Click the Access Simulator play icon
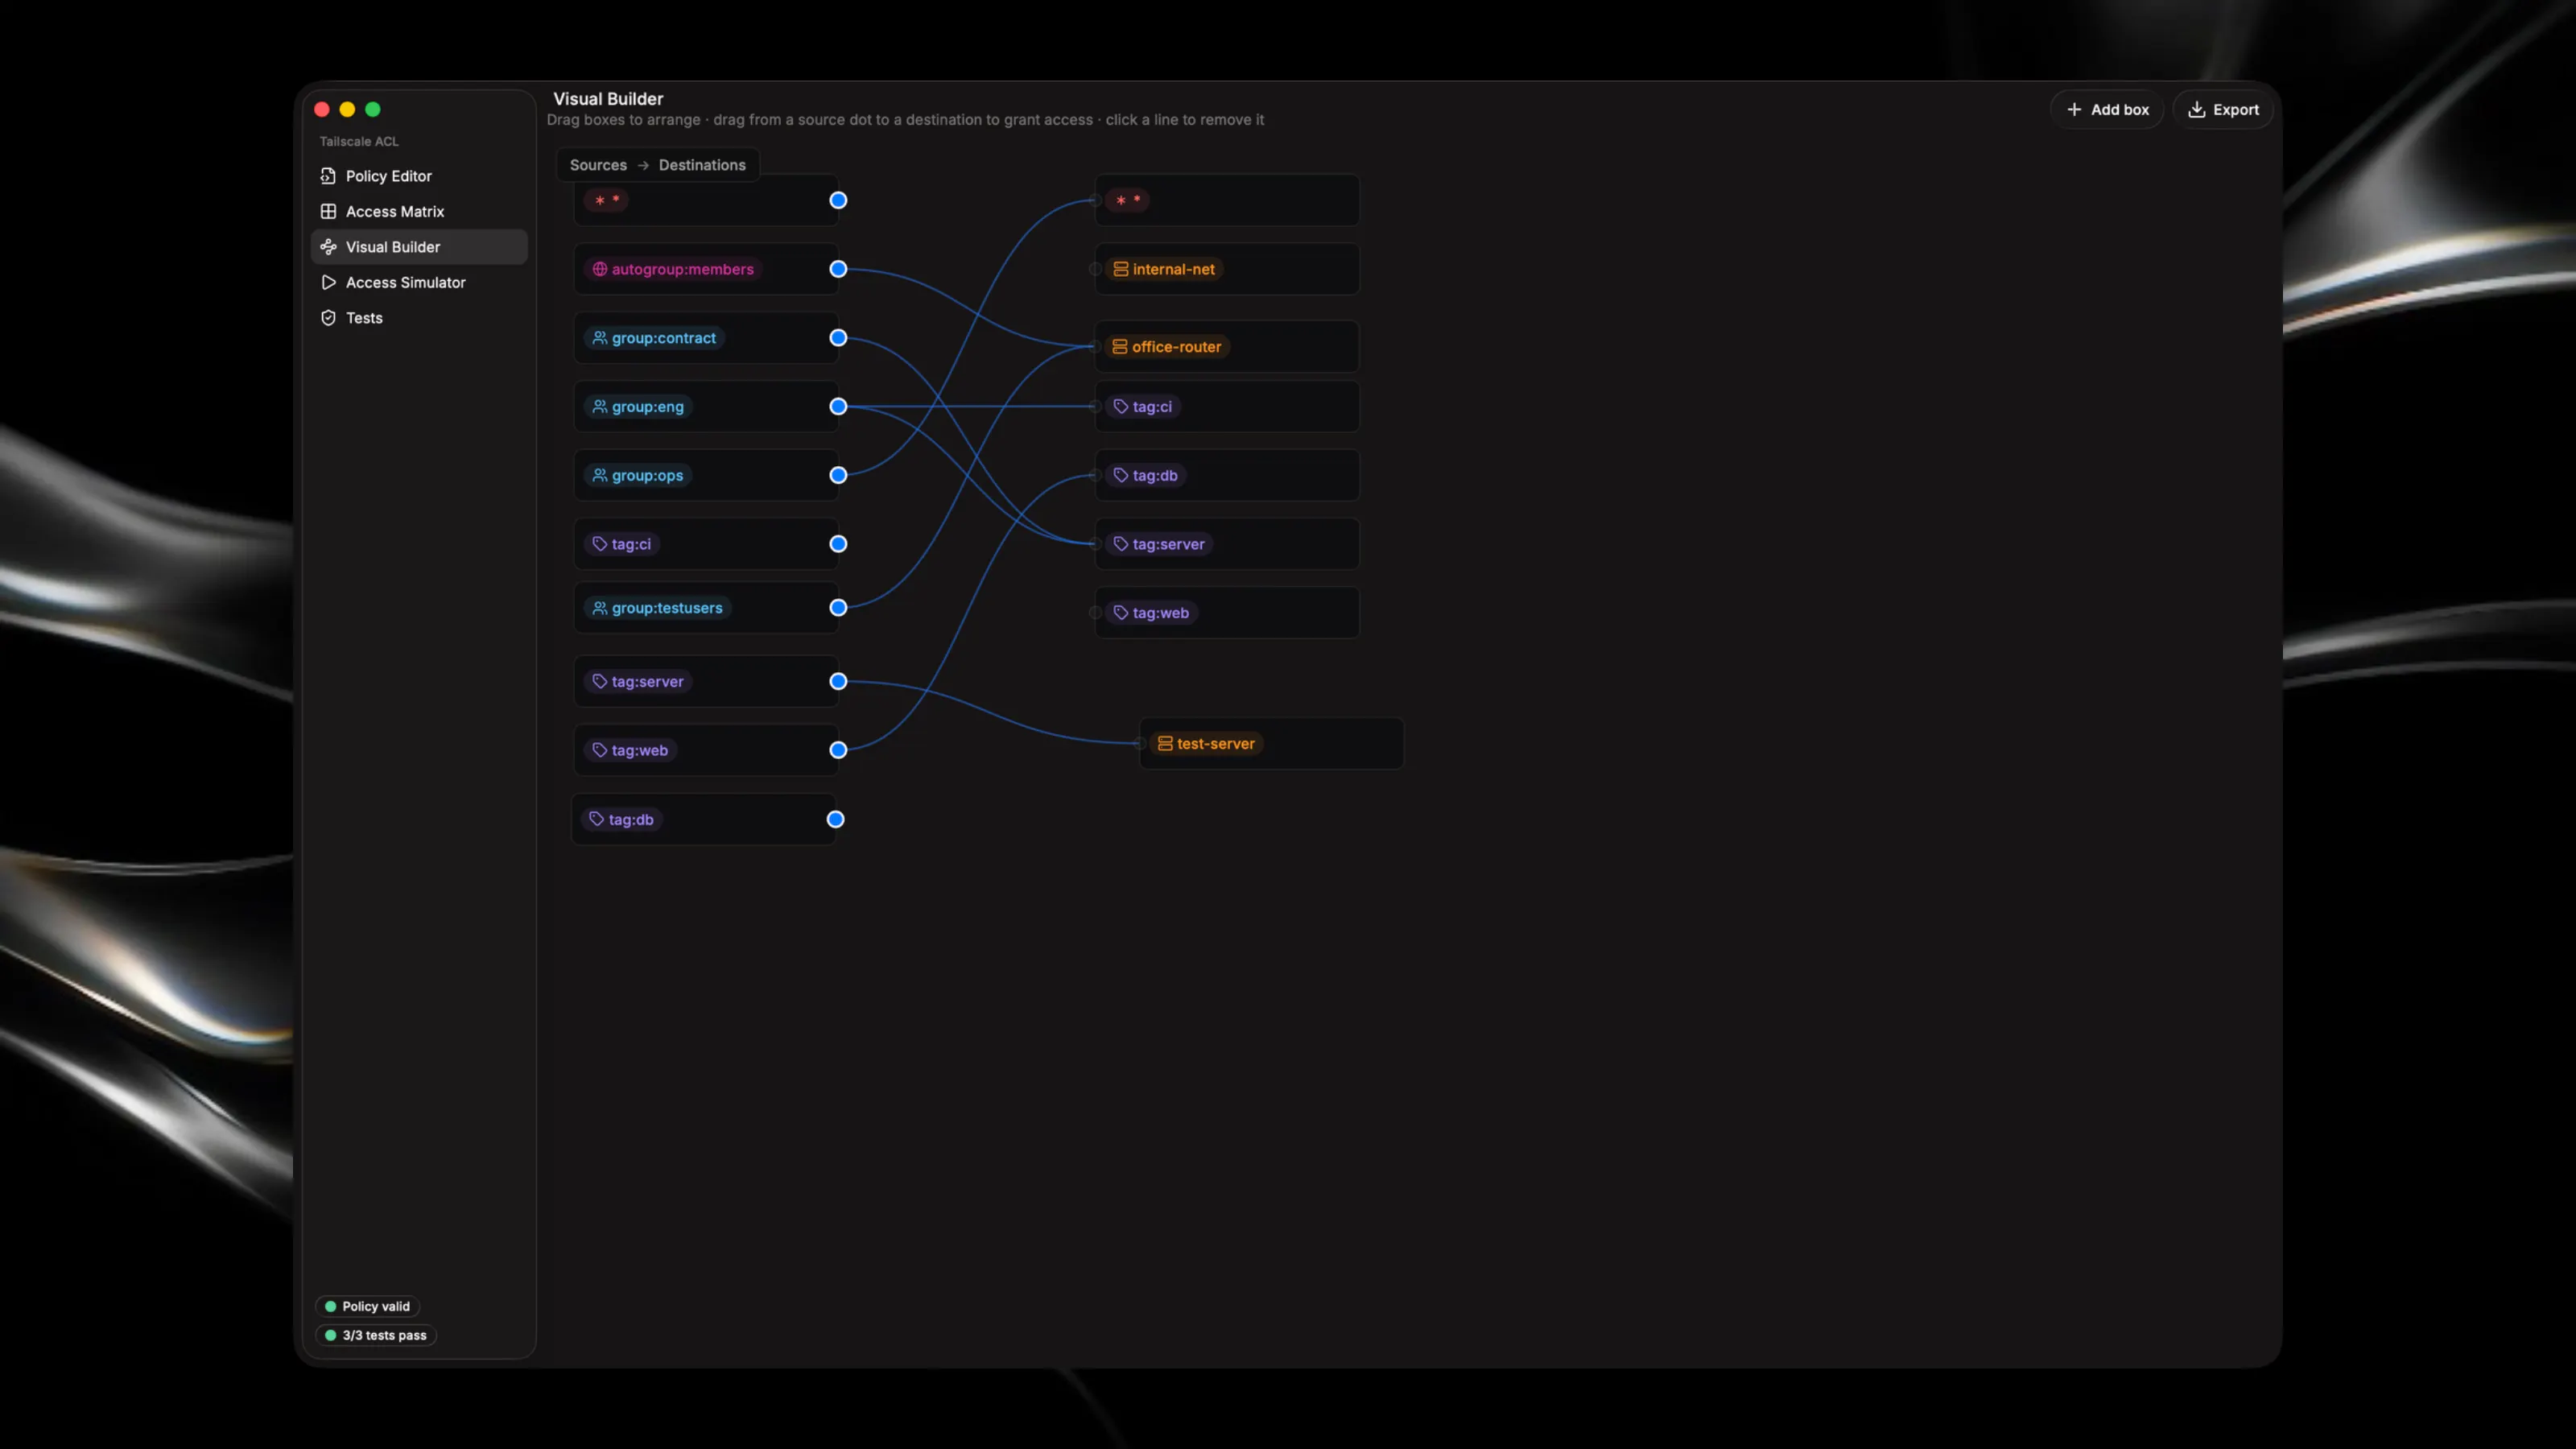This screenshot has width=2576, height=1449. (x=328, y=282)
